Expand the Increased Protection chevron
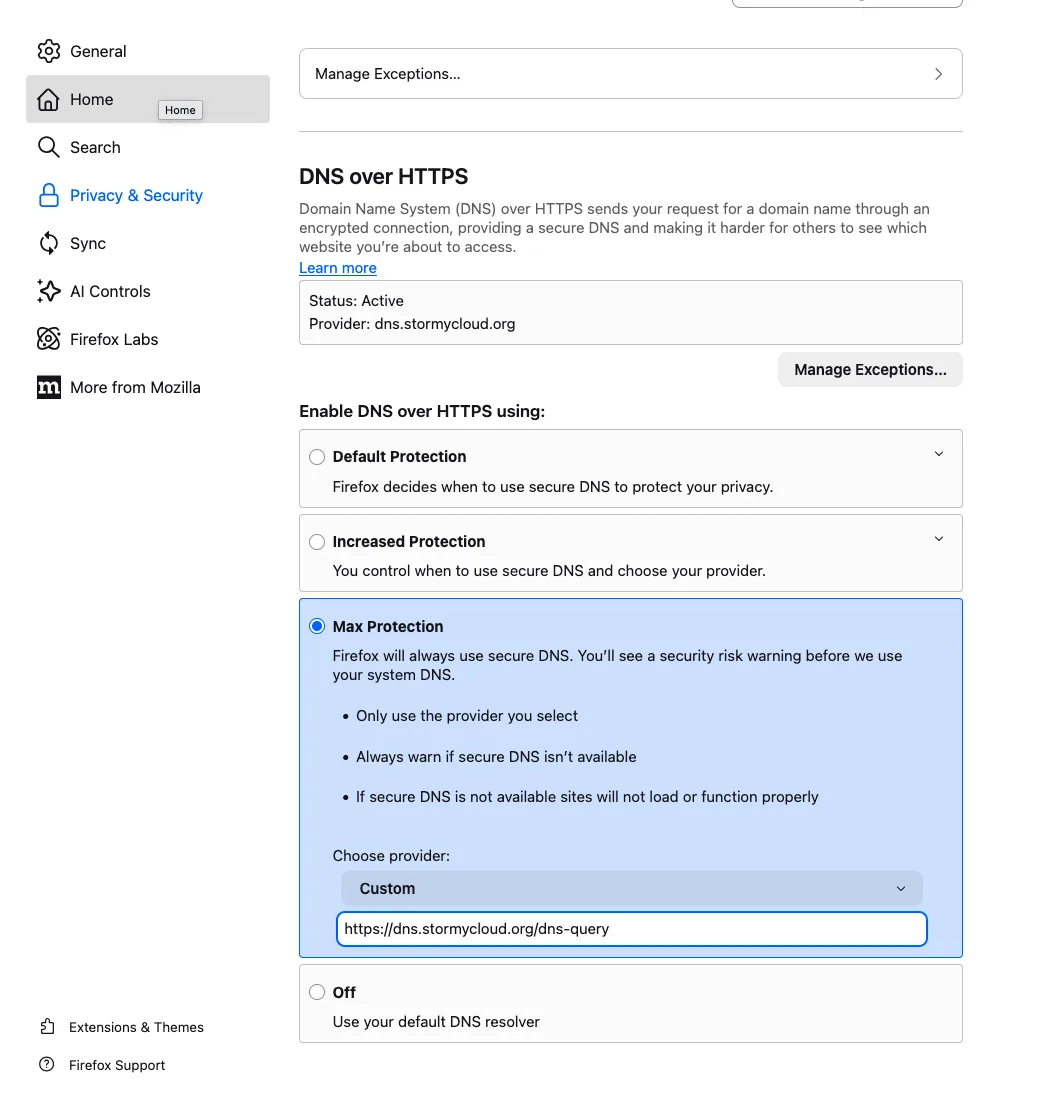Viewport: 1040px width, 1098px height. (x=939, y=538)
